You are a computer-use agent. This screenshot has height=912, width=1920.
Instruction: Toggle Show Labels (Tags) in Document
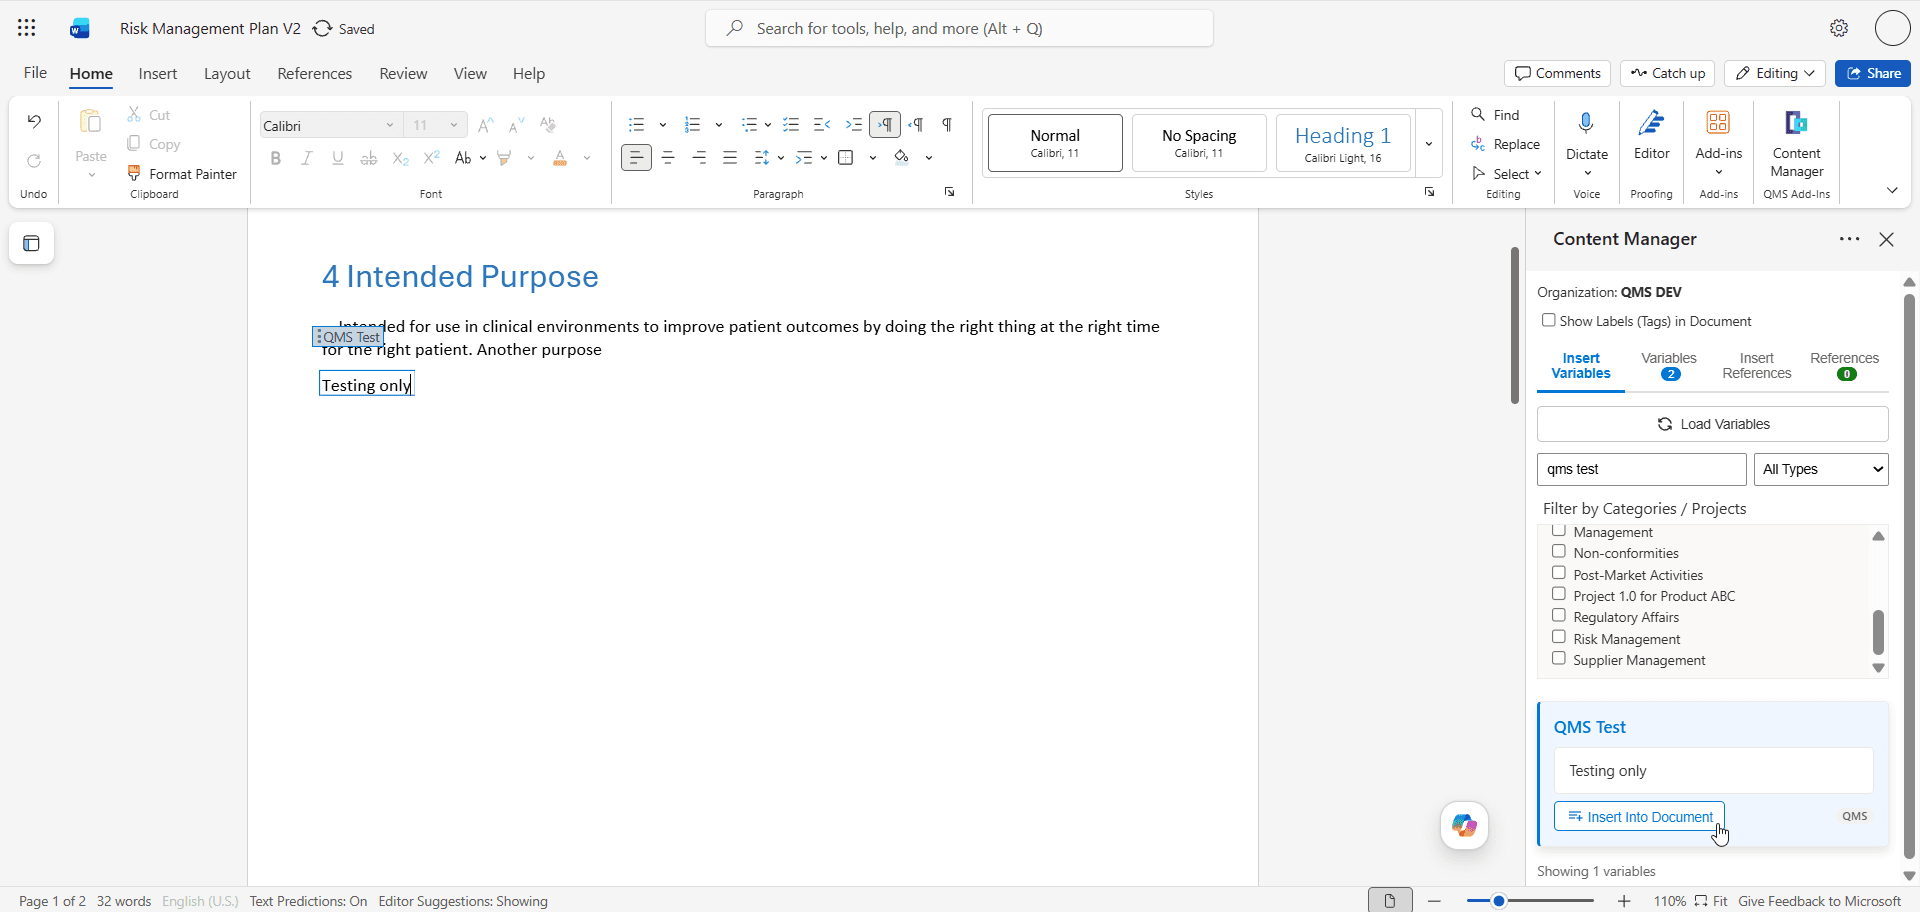1548,320
